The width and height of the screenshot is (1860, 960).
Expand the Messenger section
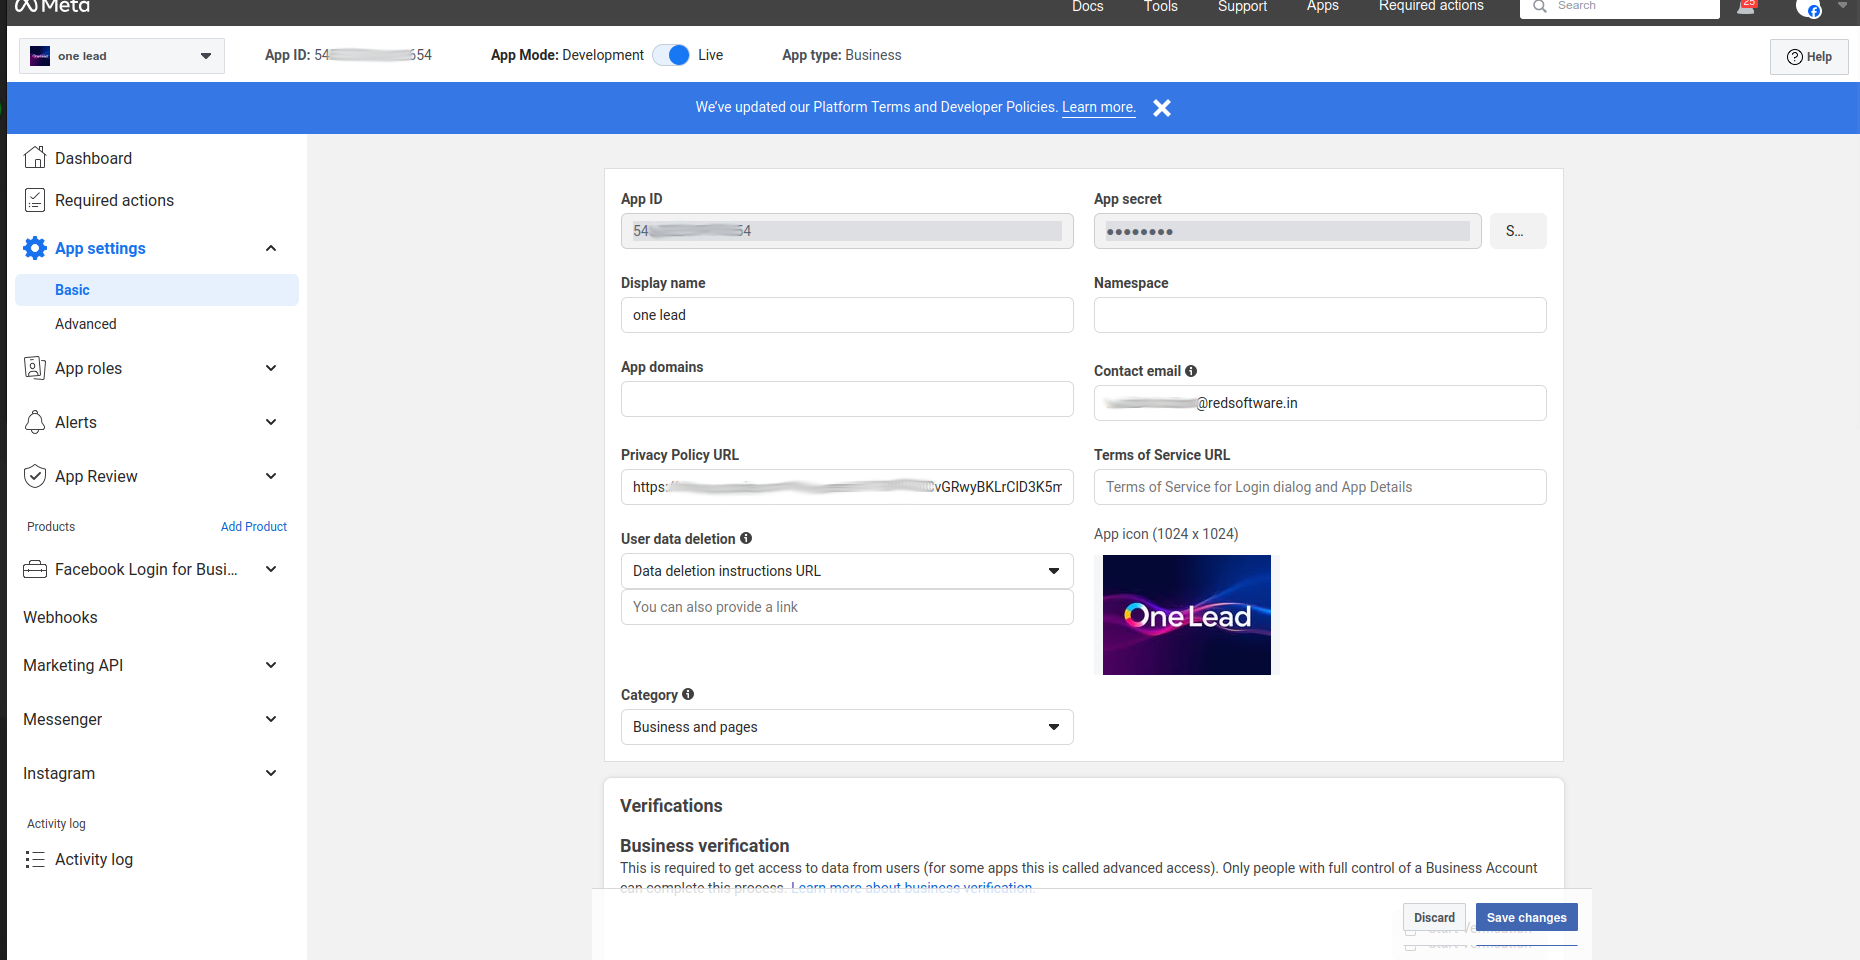pyautogui.click(x=271, y=719)
